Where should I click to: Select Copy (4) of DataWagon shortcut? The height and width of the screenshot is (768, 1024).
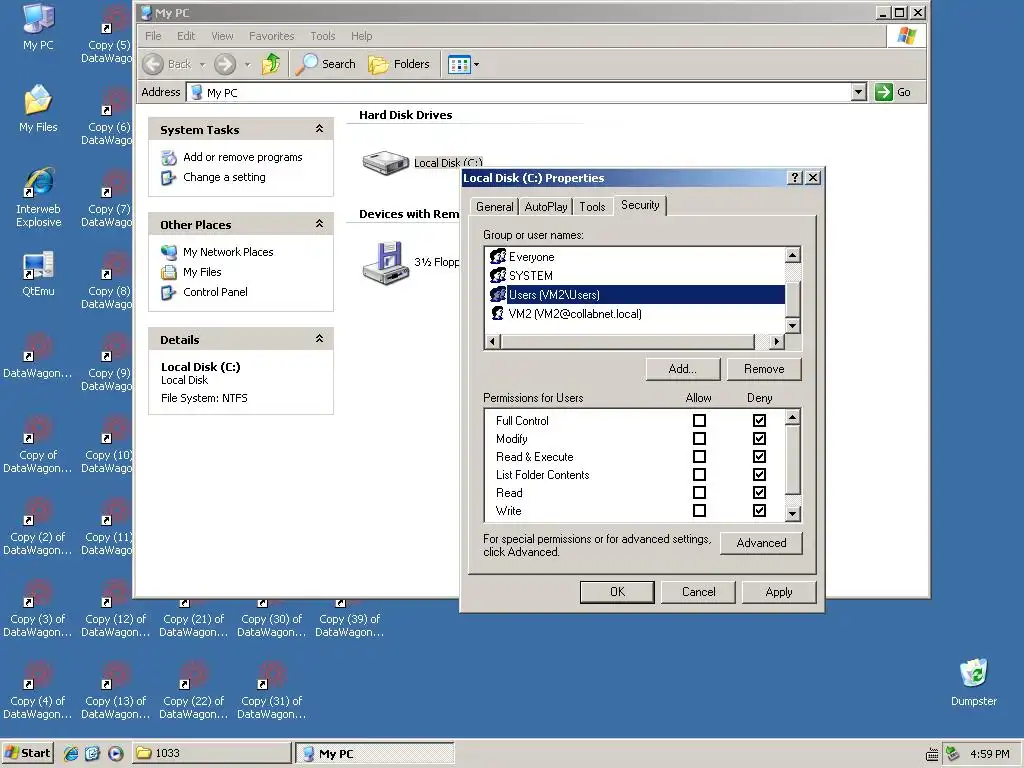(38, 690)
